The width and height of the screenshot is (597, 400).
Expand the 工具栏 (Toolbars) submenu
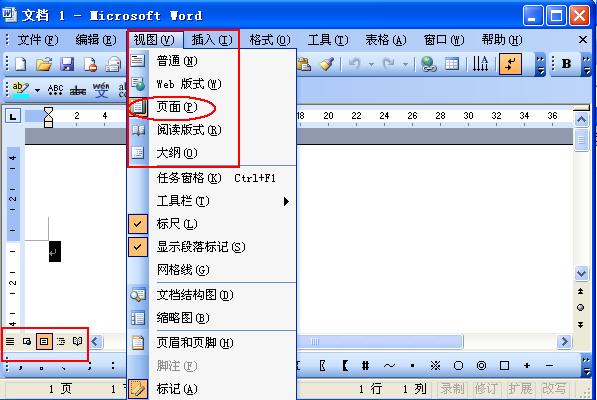tap(212, 201)
